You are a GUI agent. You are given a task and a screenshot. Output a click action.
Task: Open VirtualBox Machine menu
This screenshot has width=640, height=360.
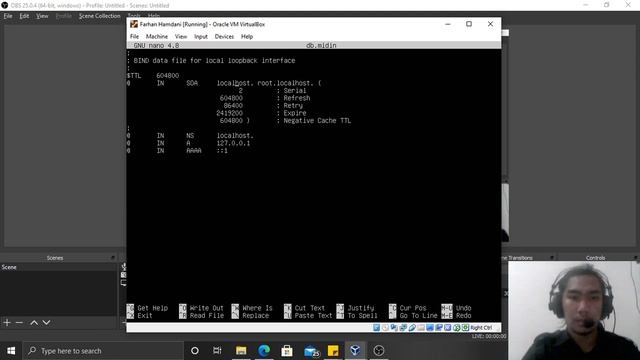click(157, 36)
